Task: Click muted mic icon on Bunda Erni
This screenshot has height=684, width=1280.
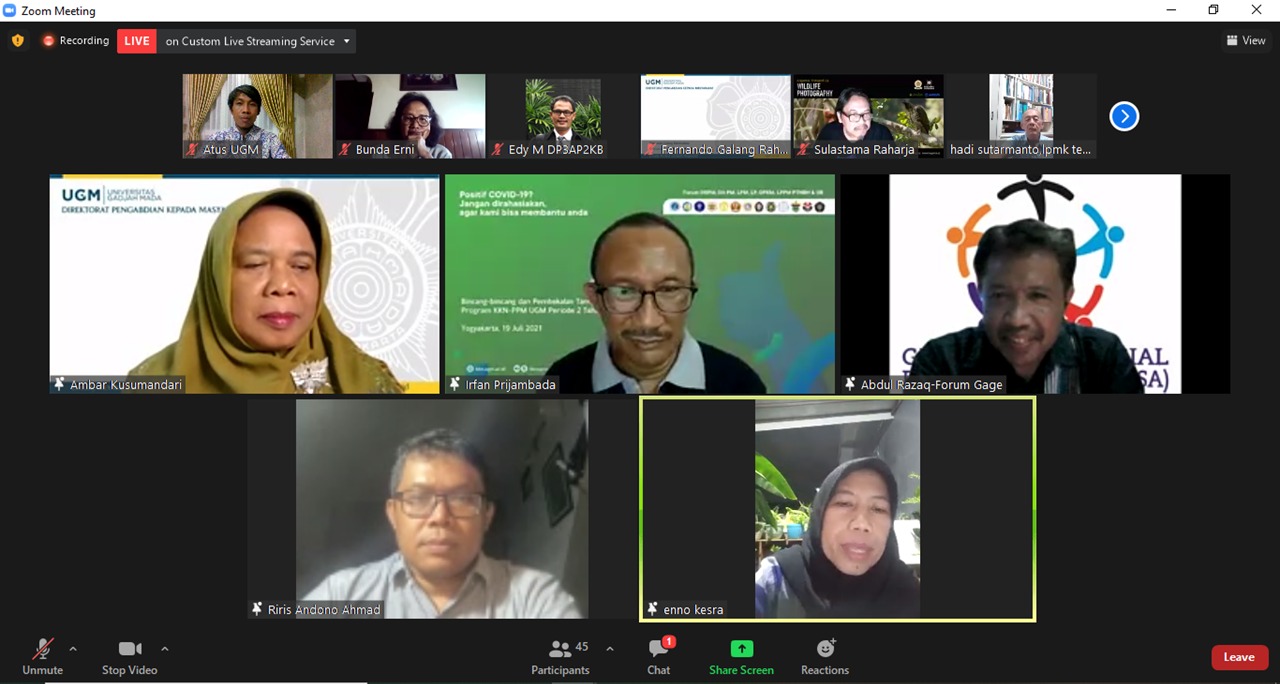Action: [x=345, y=150]
